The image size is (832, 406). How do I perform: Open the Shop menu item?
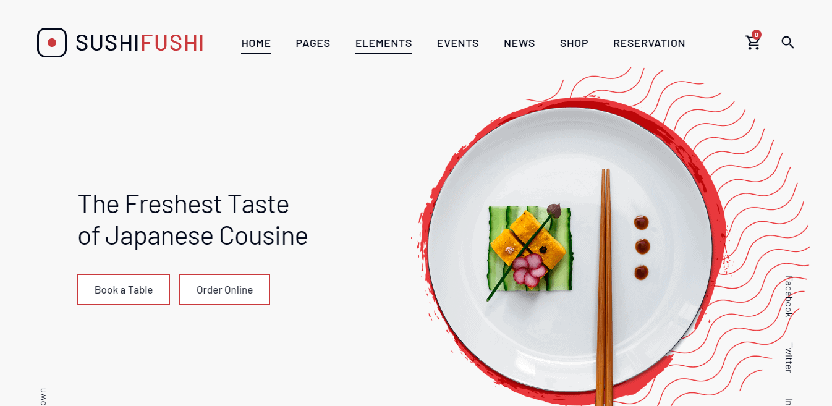pyautogui.click(x=574, y=44)
